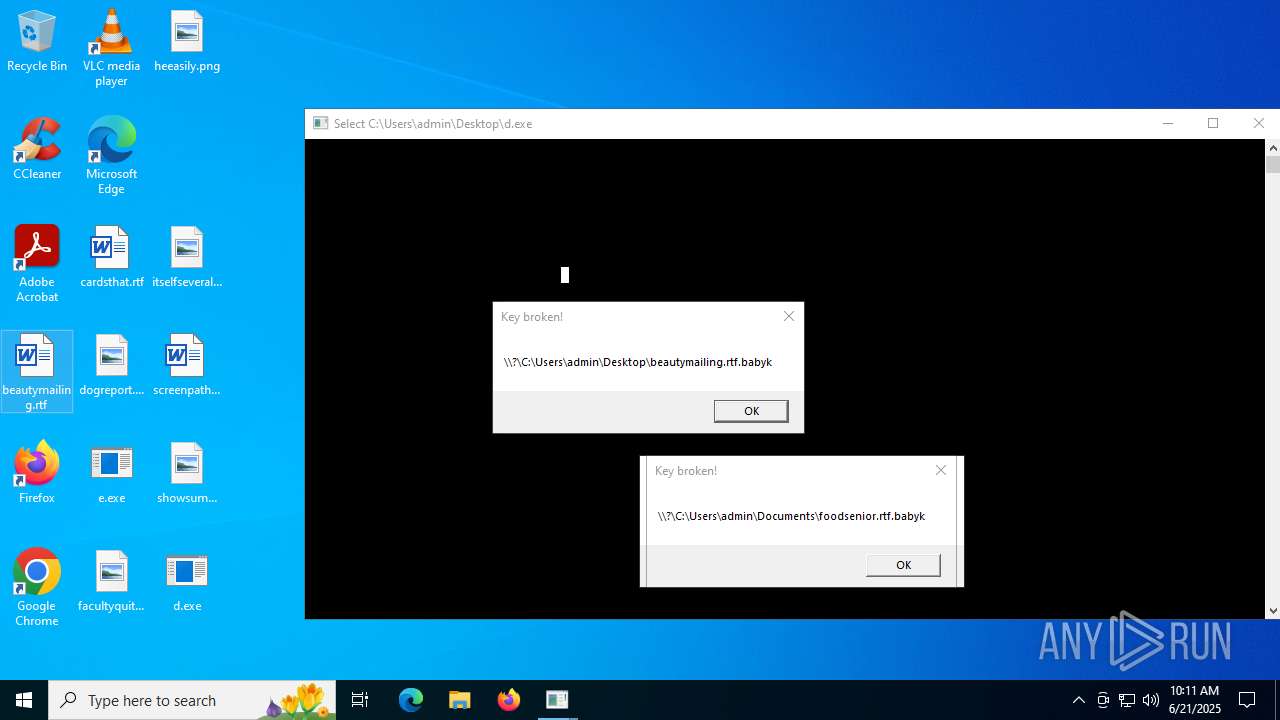Click the console vertical scrollbar thumb
Image resolution: width=1280 pixels, height=720 pixels.
pyautogui.click(x=1273, y=165)
